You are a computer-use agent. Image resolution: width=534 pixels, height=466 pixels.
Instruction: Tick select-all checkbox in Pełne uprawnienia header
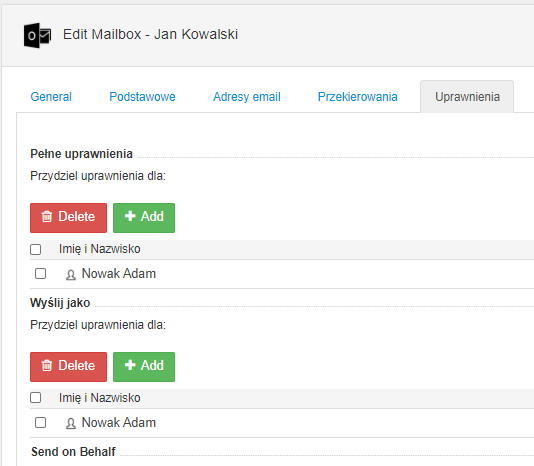click(x=36, y=249)
